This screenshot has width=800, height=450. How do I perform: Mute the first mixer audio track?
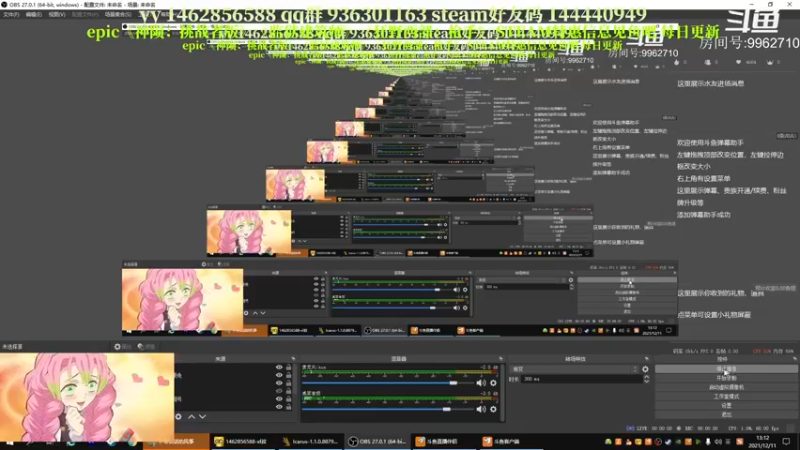coord(481,383)
